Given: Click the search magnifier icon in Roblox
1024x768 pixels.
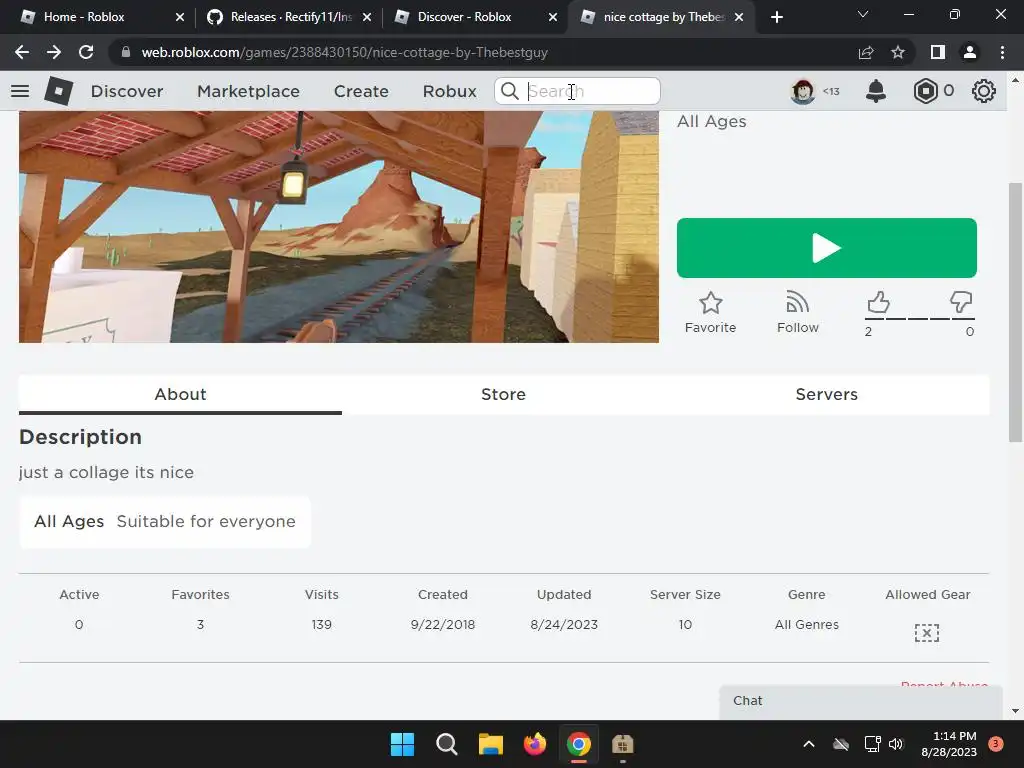Looking at the screenshot, I should [509, 91].
